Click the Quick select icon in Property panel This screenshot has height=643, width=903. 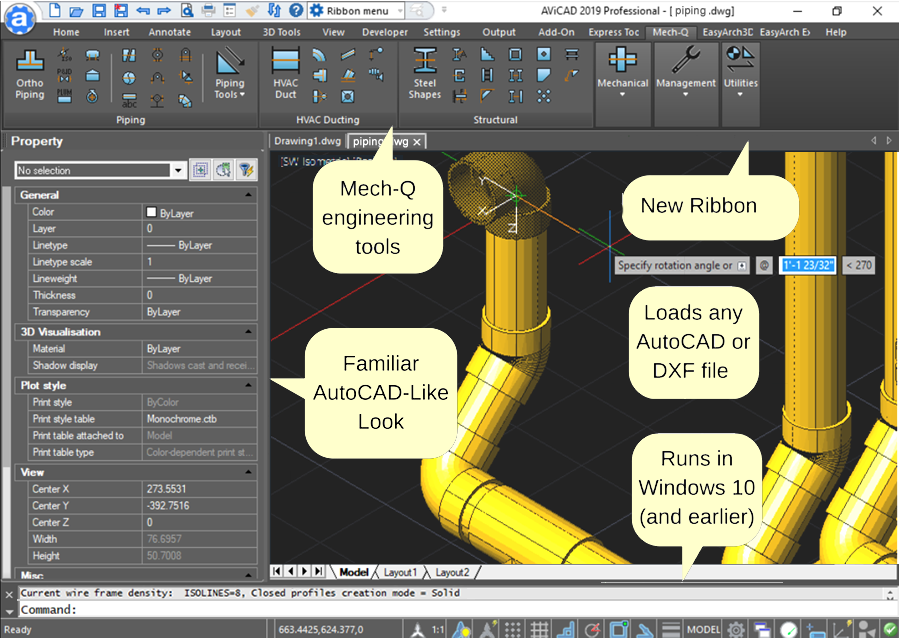coord(200,170)
